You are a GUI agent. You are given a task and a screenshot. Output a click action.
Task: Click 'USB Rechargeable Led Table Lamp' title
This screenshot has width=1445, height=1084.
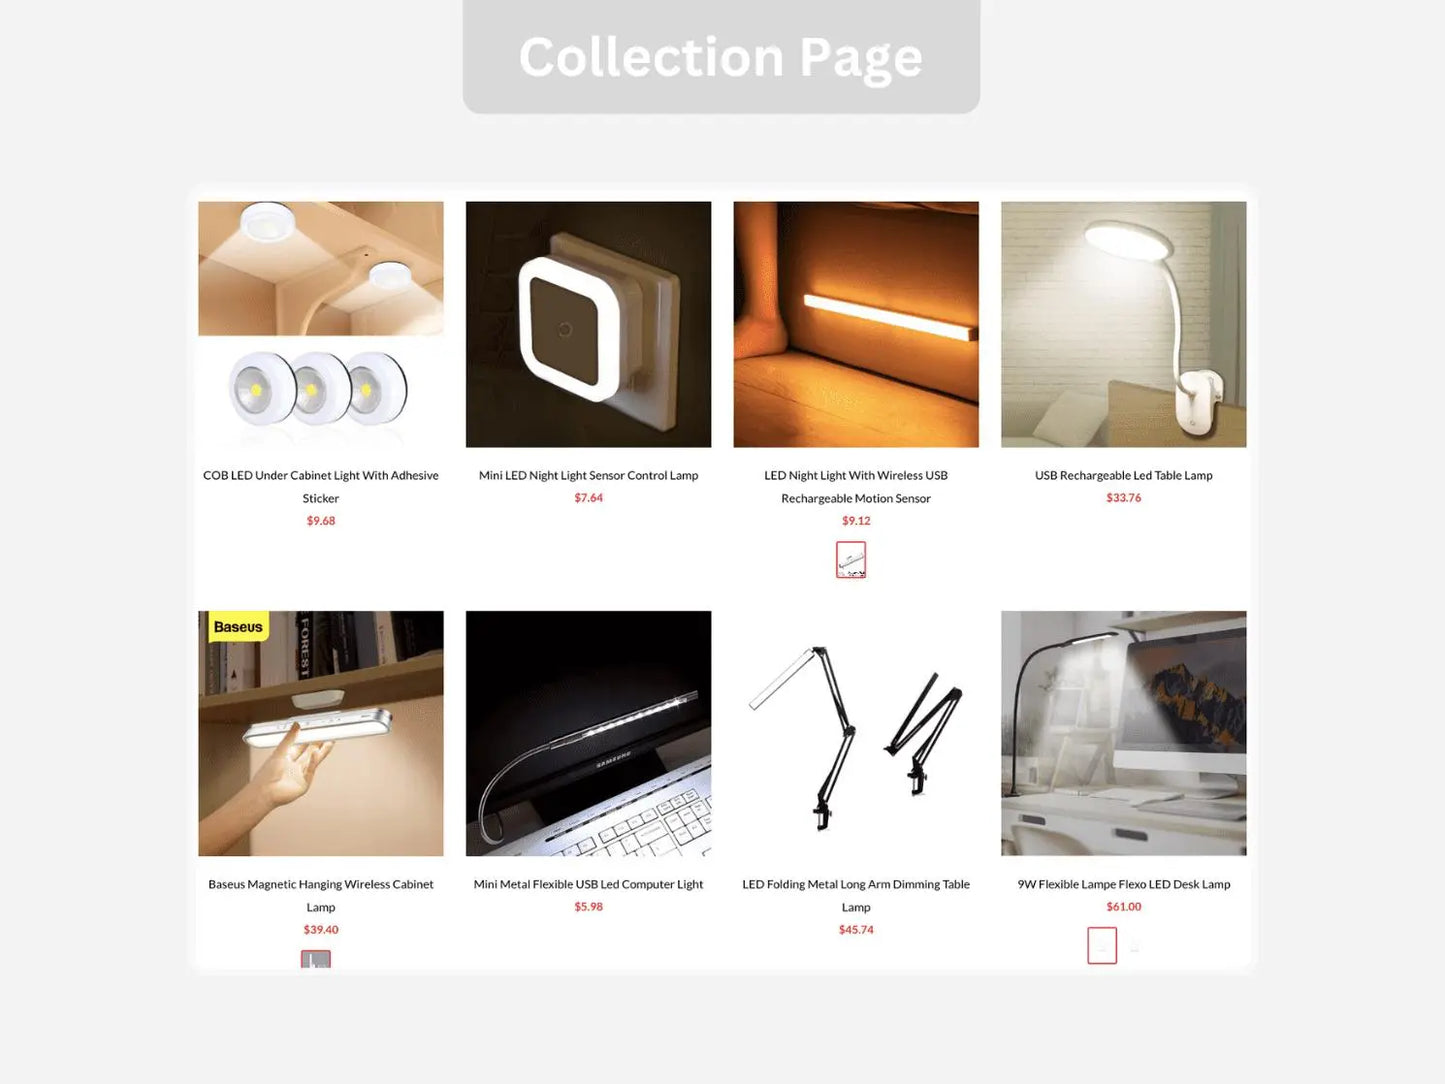pos(1124,475)
